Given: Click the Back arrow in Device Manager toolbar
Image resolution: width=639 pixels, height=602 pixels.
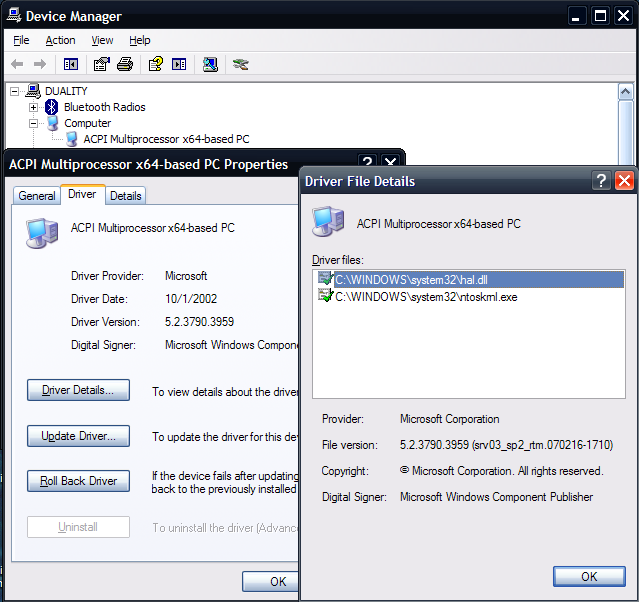Looking at the screenshot, I should click(17, 64).
